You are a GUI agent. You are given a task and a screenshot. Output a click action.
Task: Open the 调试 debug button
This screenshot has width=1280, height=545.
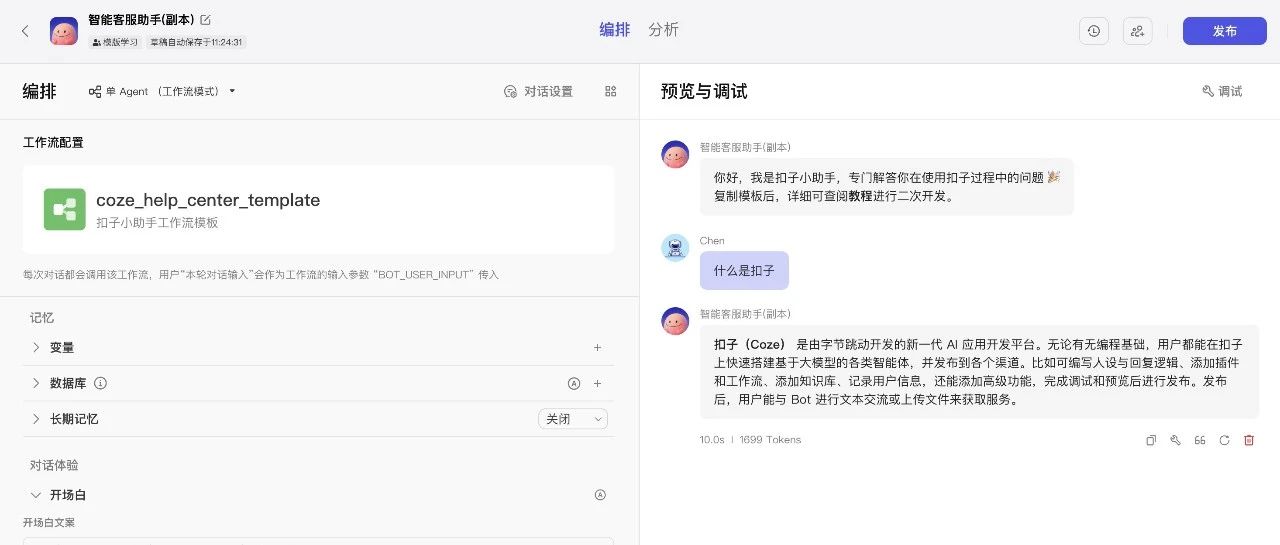[x=1222, y=91]
